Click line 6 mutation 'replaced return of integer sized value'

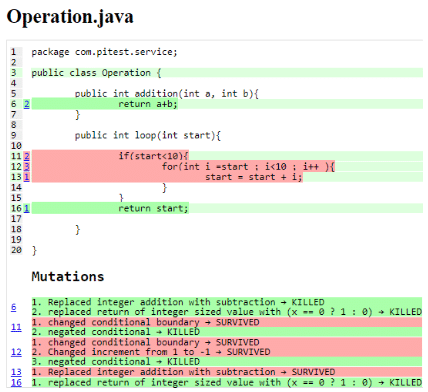(227, 312)
